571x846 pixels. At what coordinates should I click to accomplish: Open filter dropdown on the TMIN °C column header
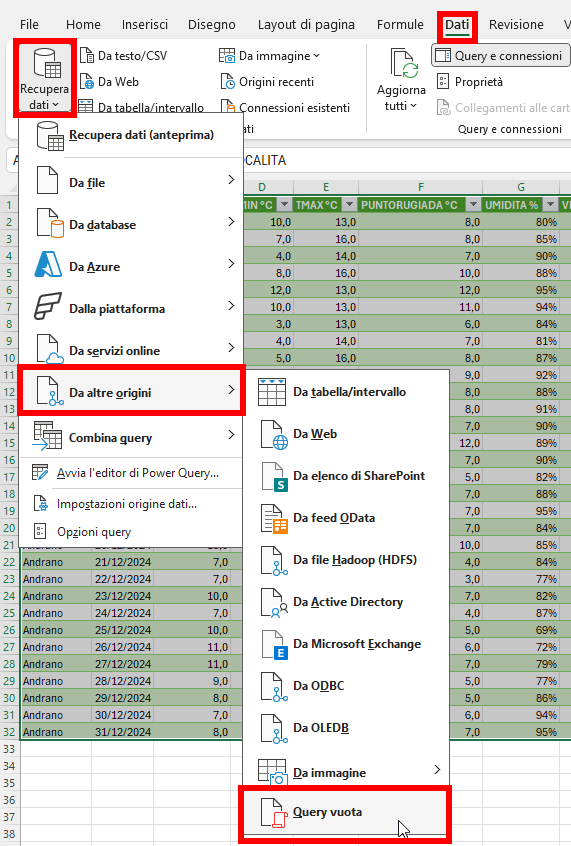click(x=284, y=205)
